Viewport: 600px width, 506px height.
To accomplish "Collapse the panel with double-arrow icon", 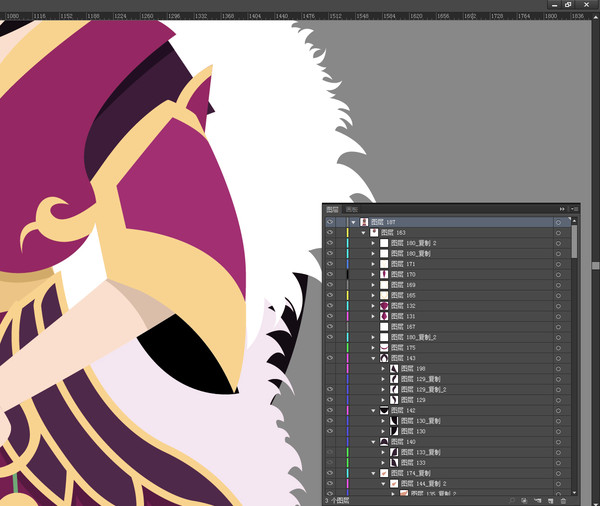I will (562, 209).
